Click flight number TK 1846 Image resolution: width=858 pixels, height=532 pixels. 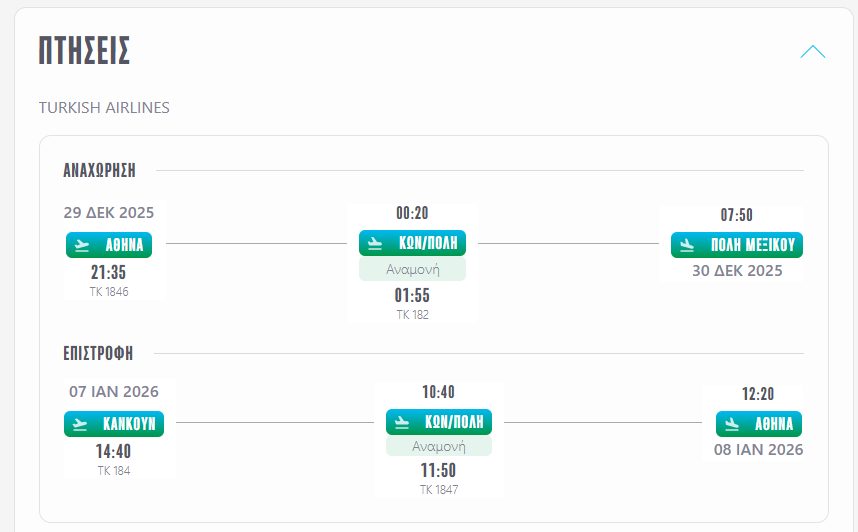109,292
